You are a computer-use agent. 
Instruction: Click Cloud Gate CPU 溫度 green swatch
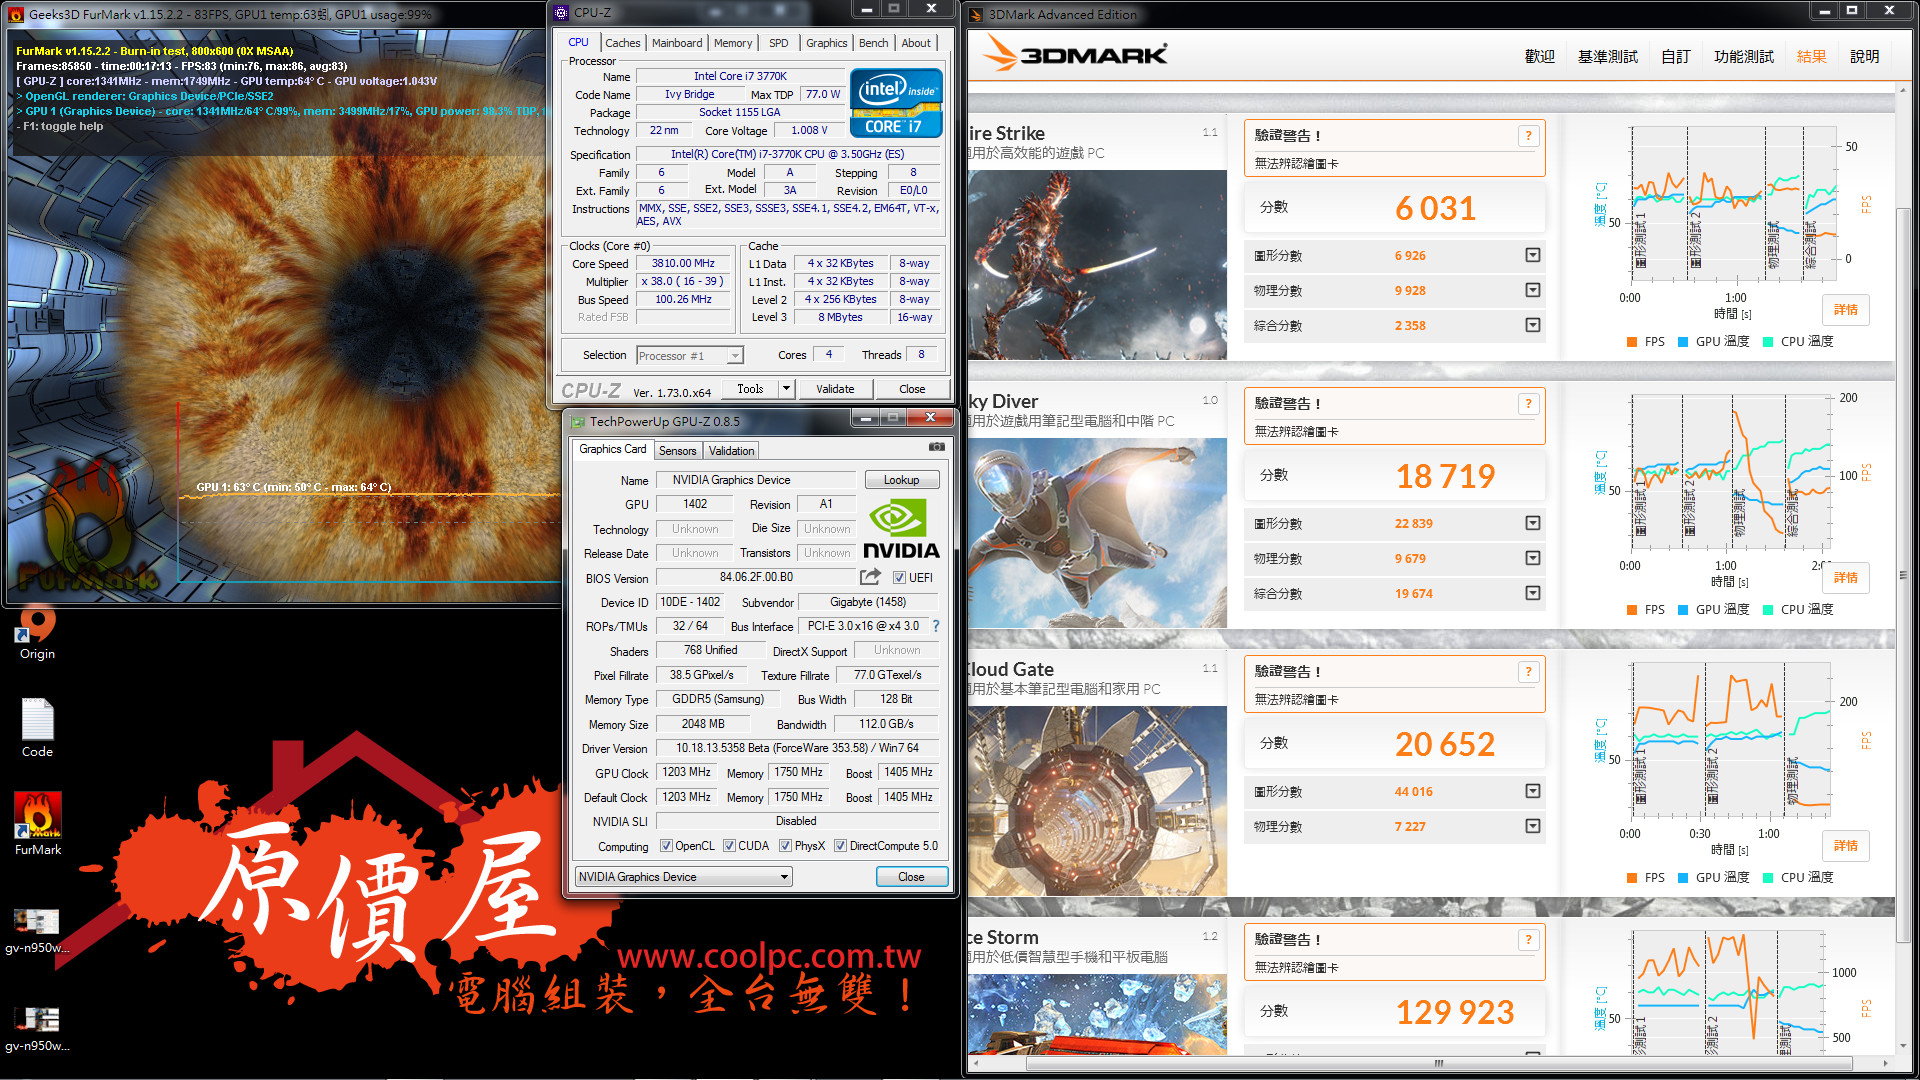point(1768,878)
